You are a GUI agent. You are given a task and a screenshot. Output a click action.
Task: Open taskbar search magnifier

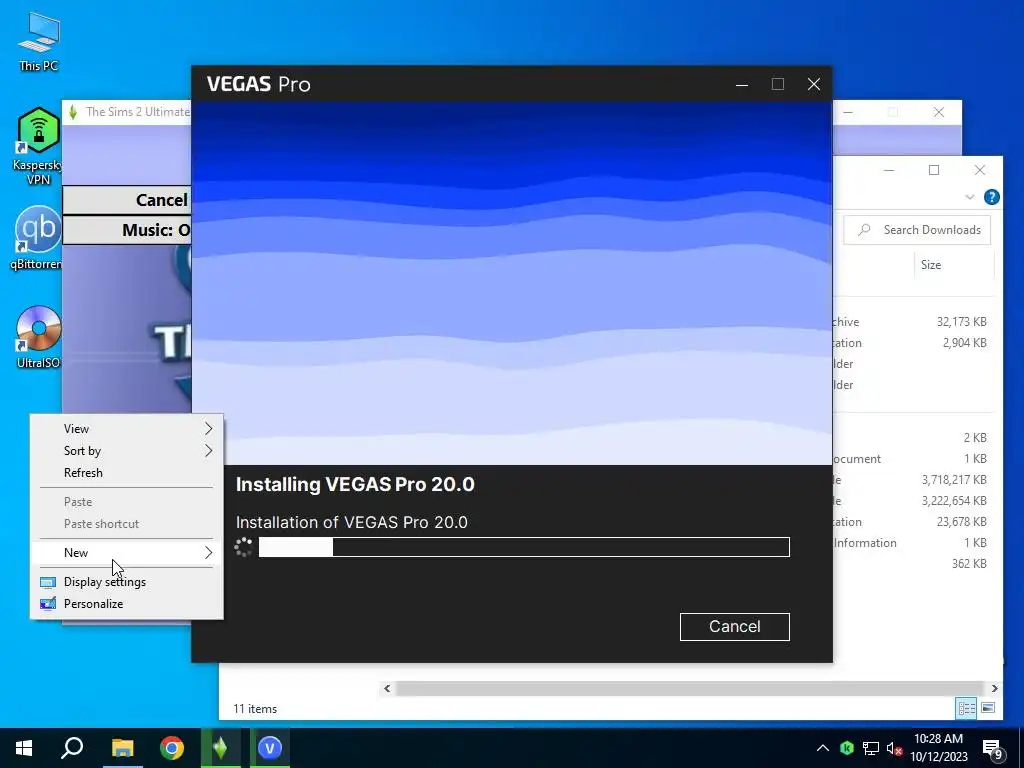(72, 748)
